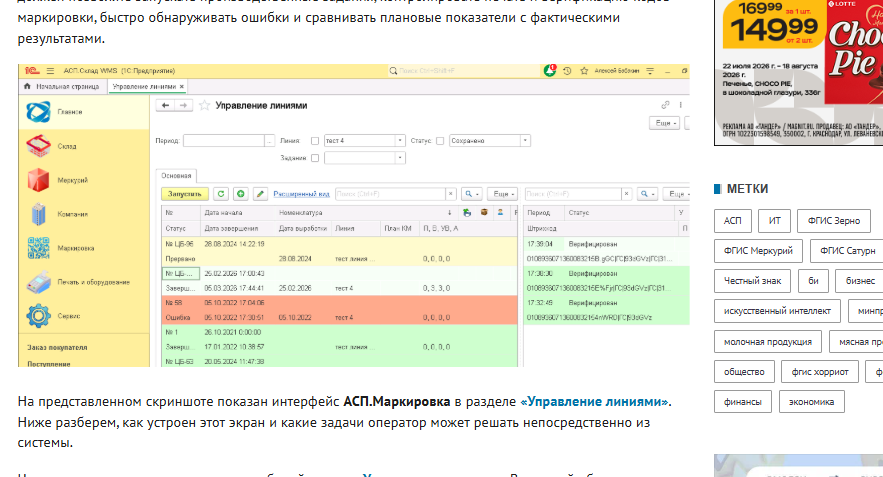The height and width of the screenshot is (477, 883).
Task: Click the green plus add button
Action: click(240, 194)
